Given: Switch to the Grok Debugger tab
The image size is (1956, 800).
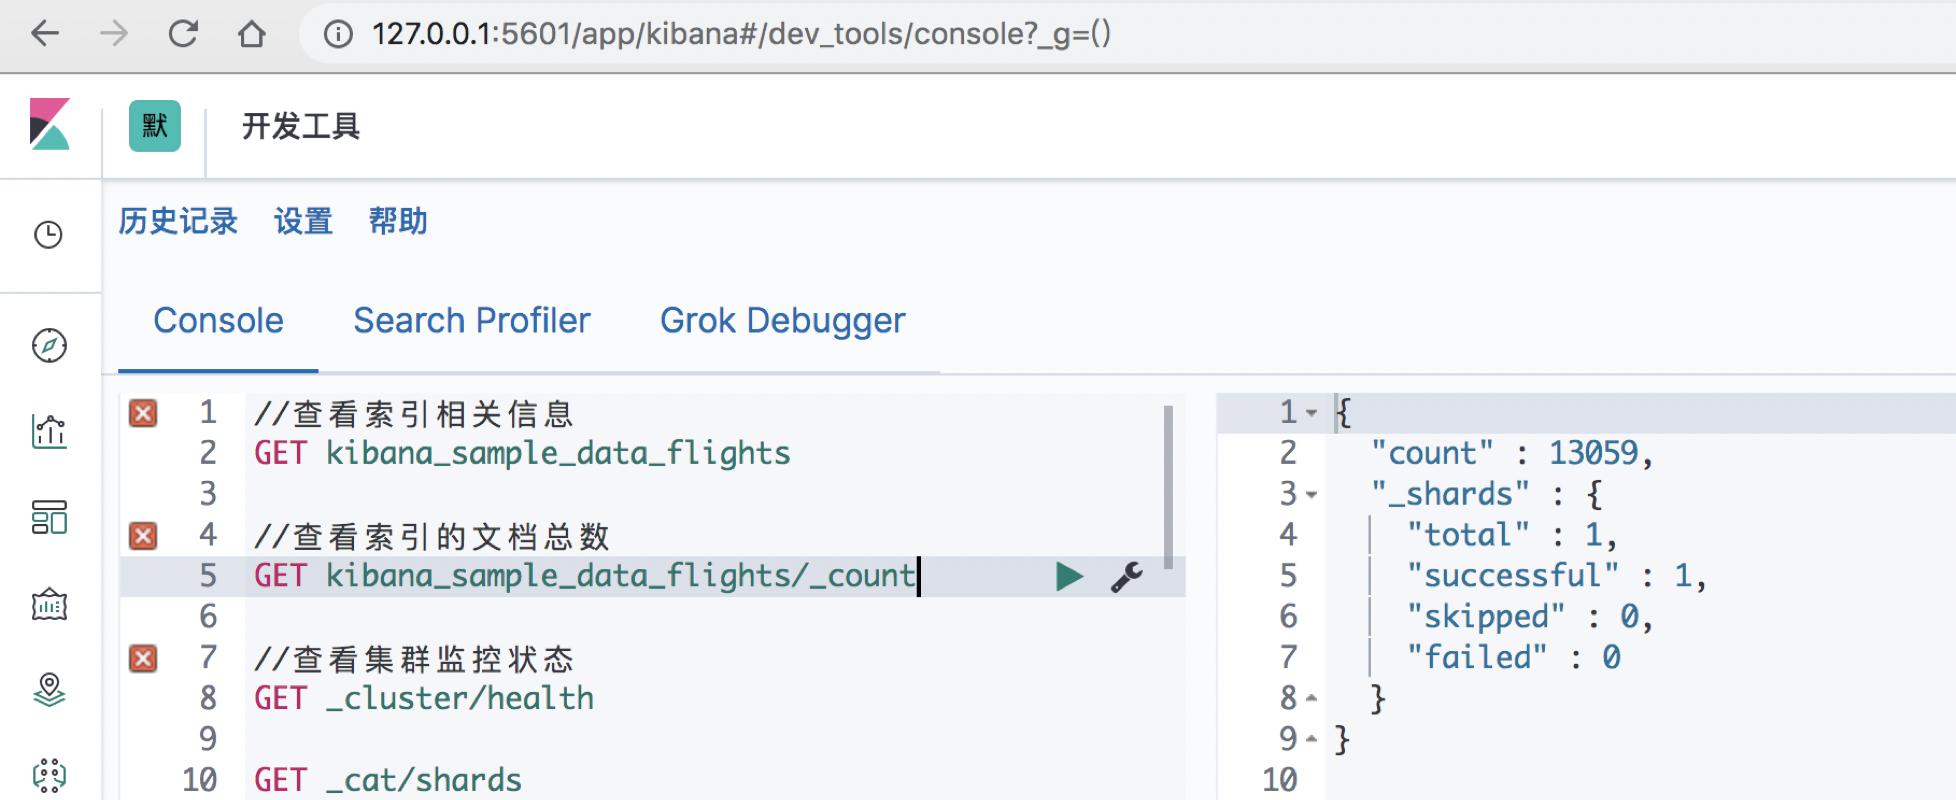Looking at the screenshot, I should coord(782,321).
